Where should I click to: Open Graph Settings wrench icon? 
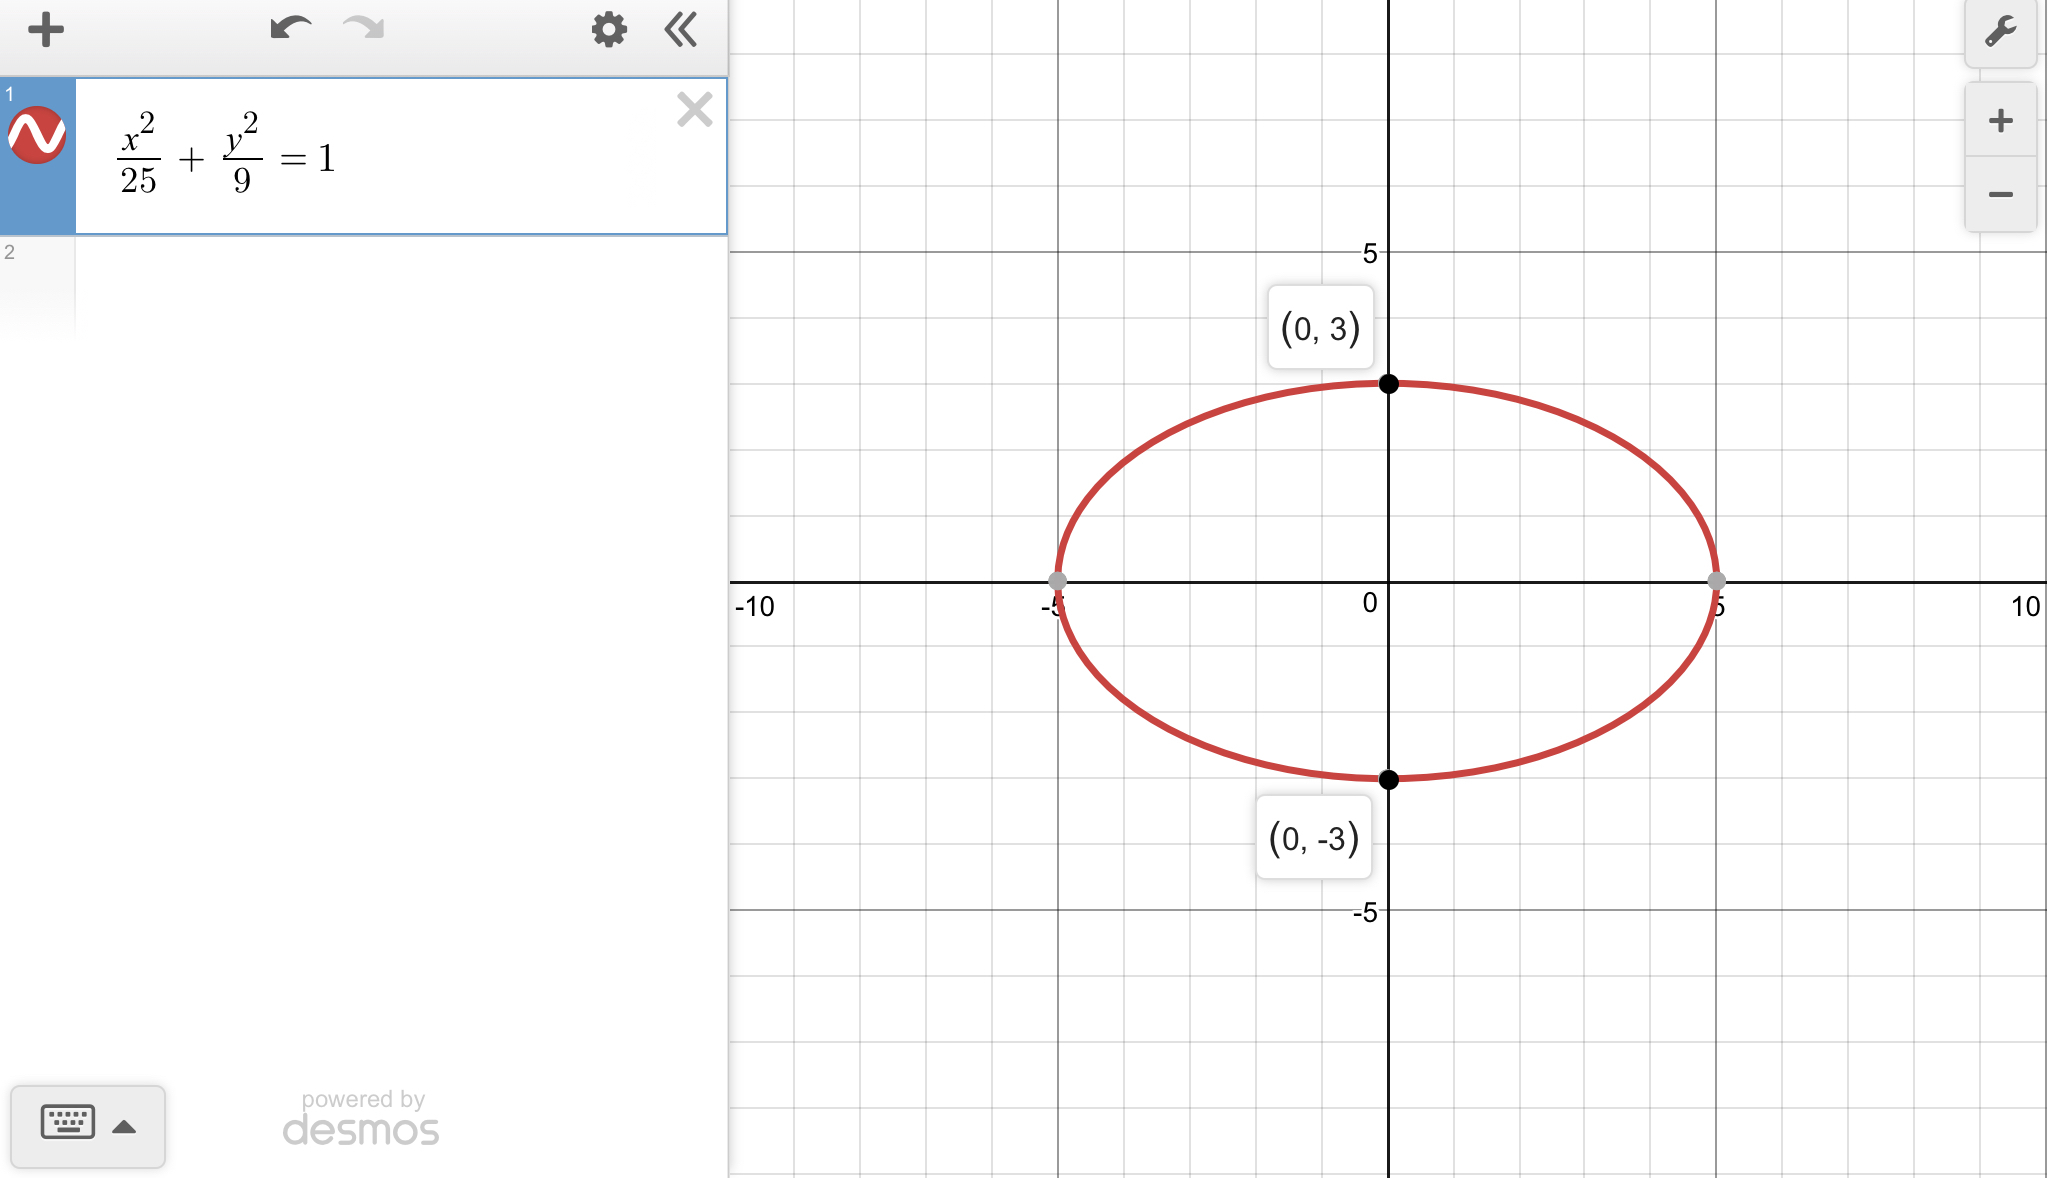coord(2000,32)
